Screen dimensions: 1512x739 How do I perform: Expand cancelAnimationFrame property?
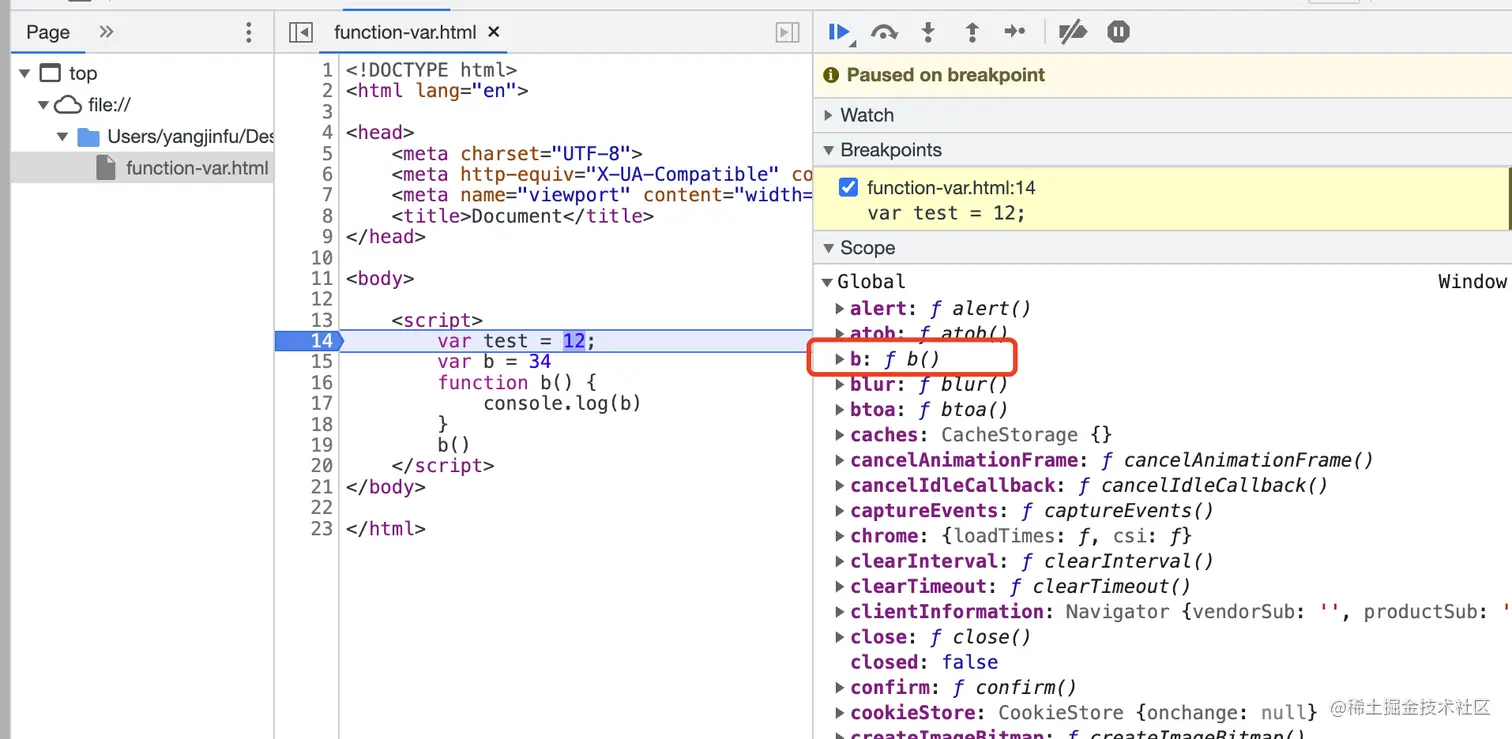pos(840,460)
